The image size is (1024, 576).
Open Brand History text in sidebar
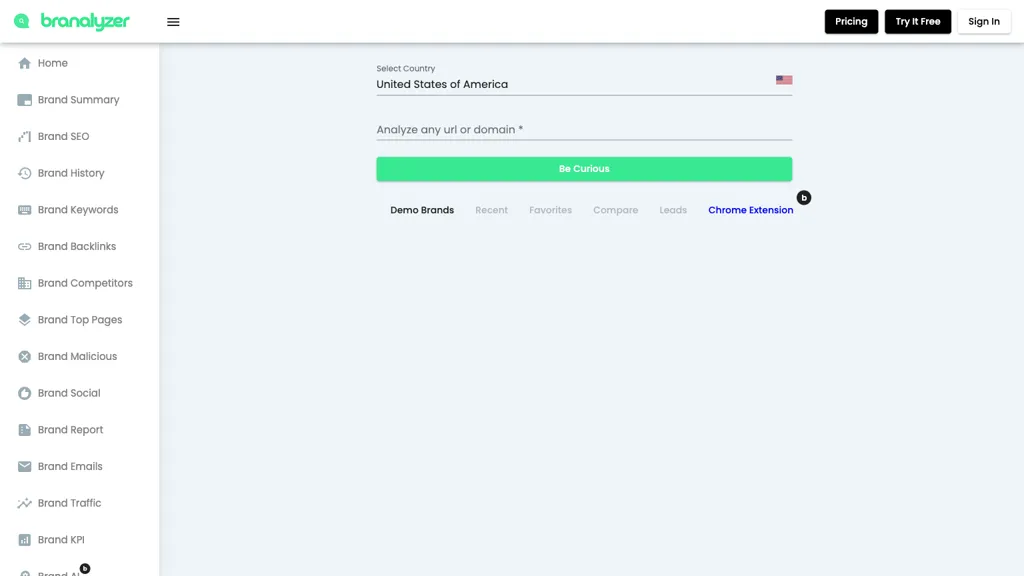[x=71, y=173]
